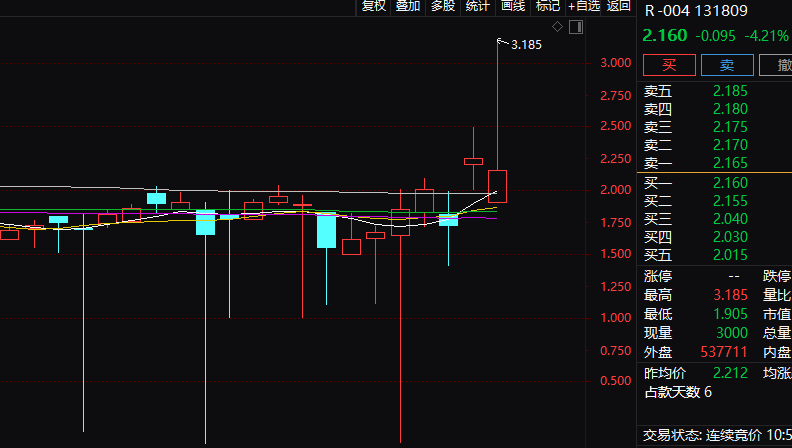The height and width of the screenshot is (448, 792).
Task: Click the latest red candlestick body
Action: pos(497,186)
